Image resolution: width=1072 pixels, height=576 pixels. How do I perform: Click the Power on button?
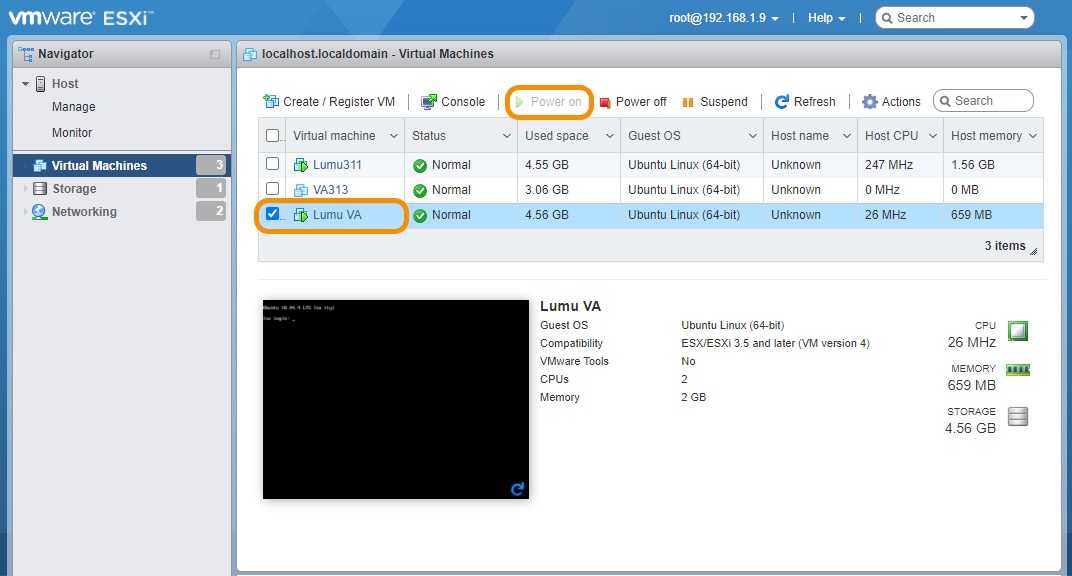(x=548, y=101)
